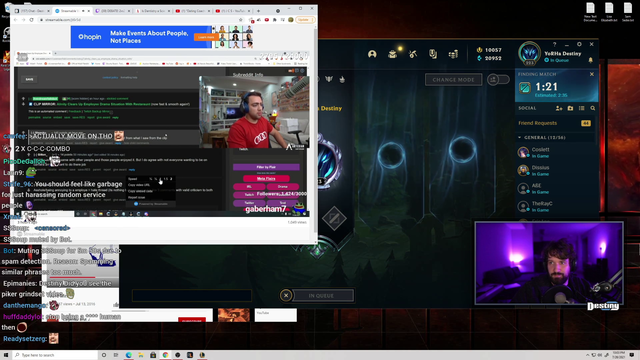This screenshot has height=360, width=640.
Task: Open the Collection icon in League client
Action: [x=392, y=54]
